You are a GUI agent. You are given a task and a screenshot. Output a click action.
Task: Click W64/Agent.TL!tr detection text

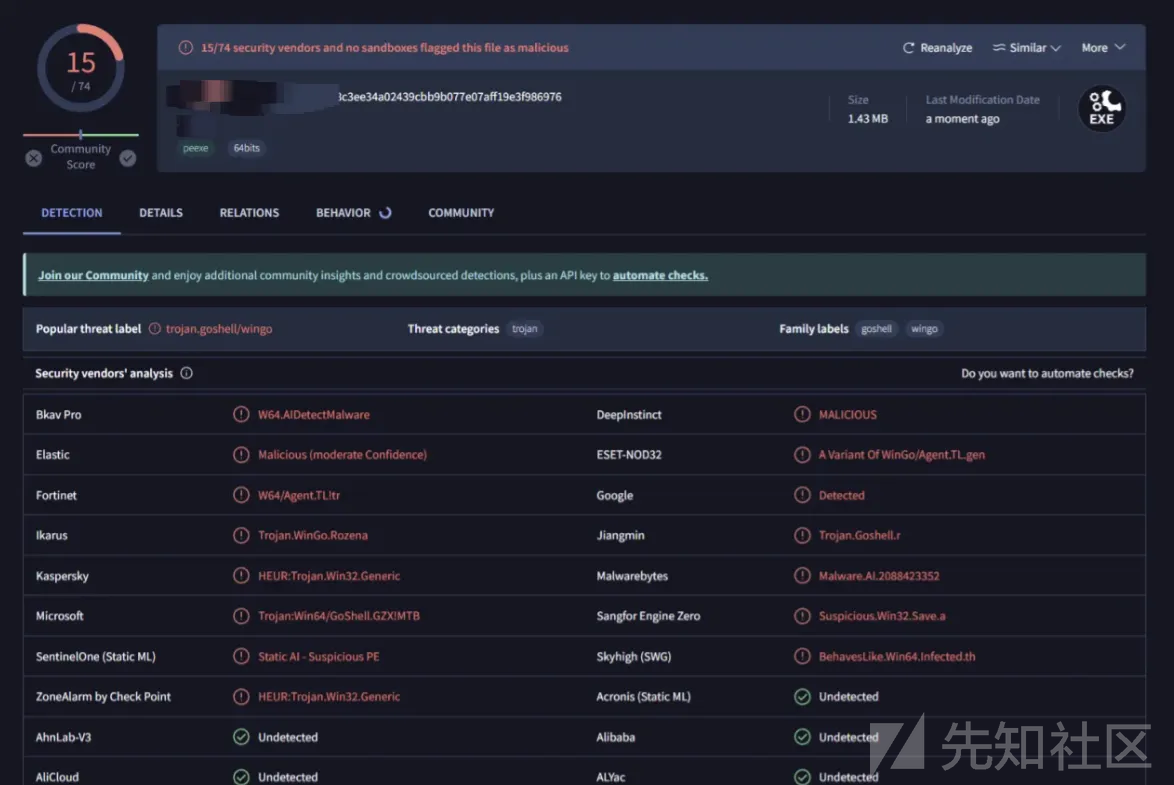(x=299, y=495)
